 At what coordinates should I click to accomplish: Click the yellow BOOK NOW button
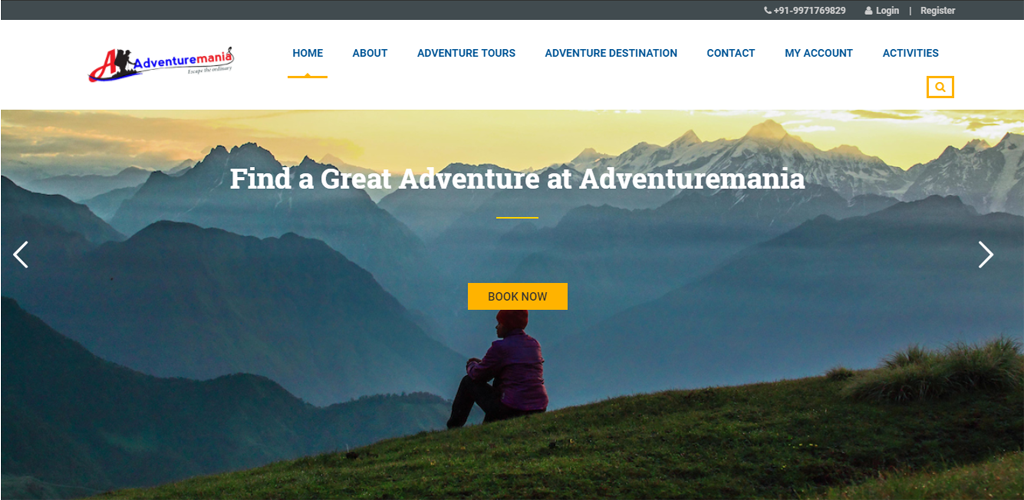click(517, 296)
